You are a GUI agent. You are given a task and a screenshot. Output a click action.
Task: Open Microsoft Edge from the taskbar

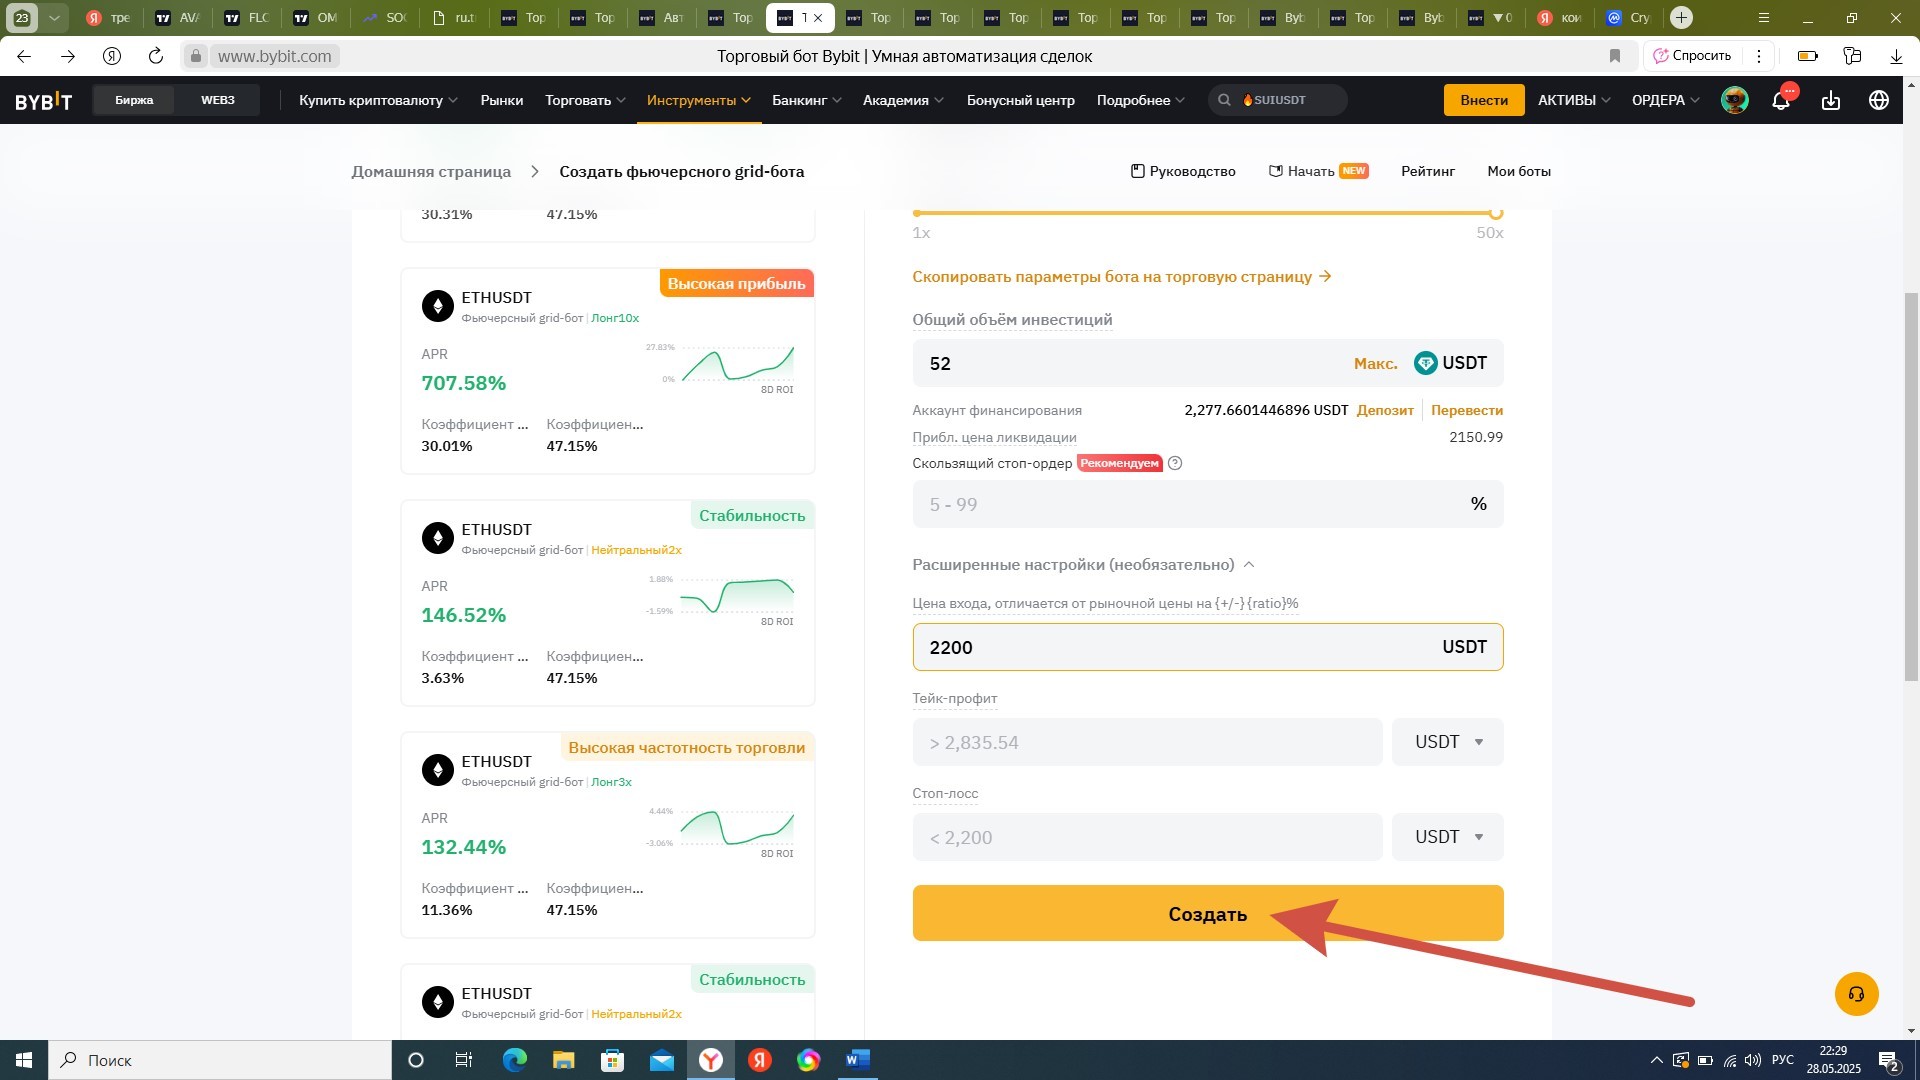point(514,1060)
